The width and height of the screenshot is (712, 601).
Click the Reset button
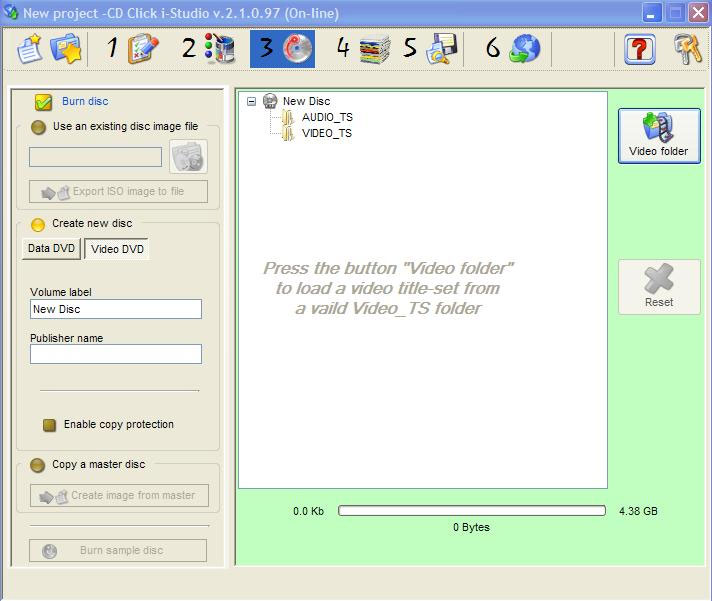pyautogui.click(x=659, y=287)
